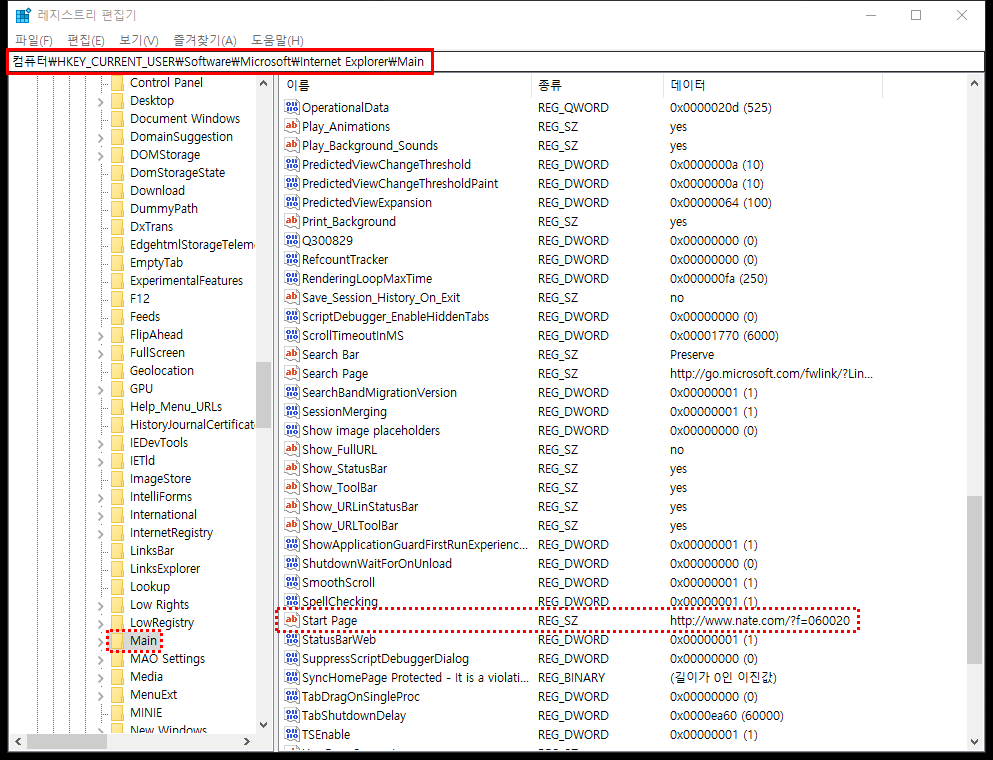Viewport: 993px width, 760px height.
Task: Expand the International key node
Action: (x=101, y=516)
